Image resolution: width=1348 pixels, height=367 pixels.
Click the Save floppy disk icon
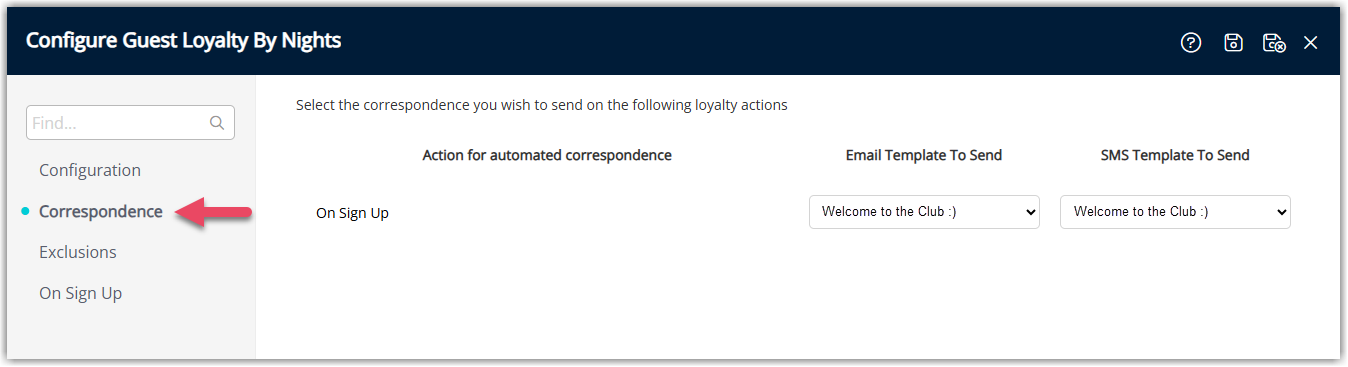pos(1233,42)
